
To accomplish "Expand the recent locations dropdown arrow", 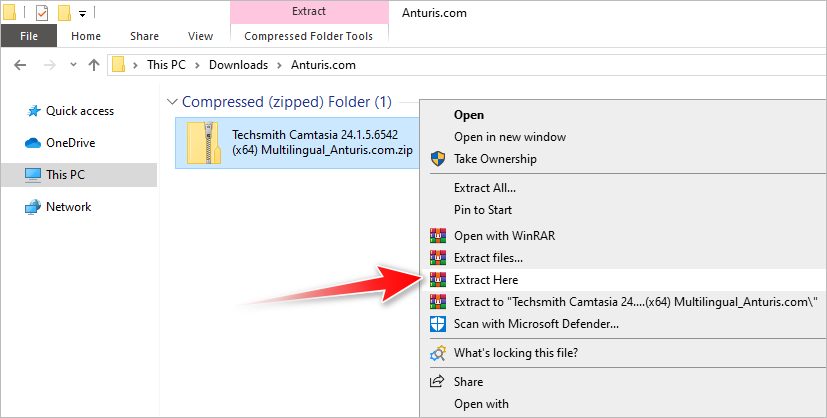I will (x=72, y=65).
